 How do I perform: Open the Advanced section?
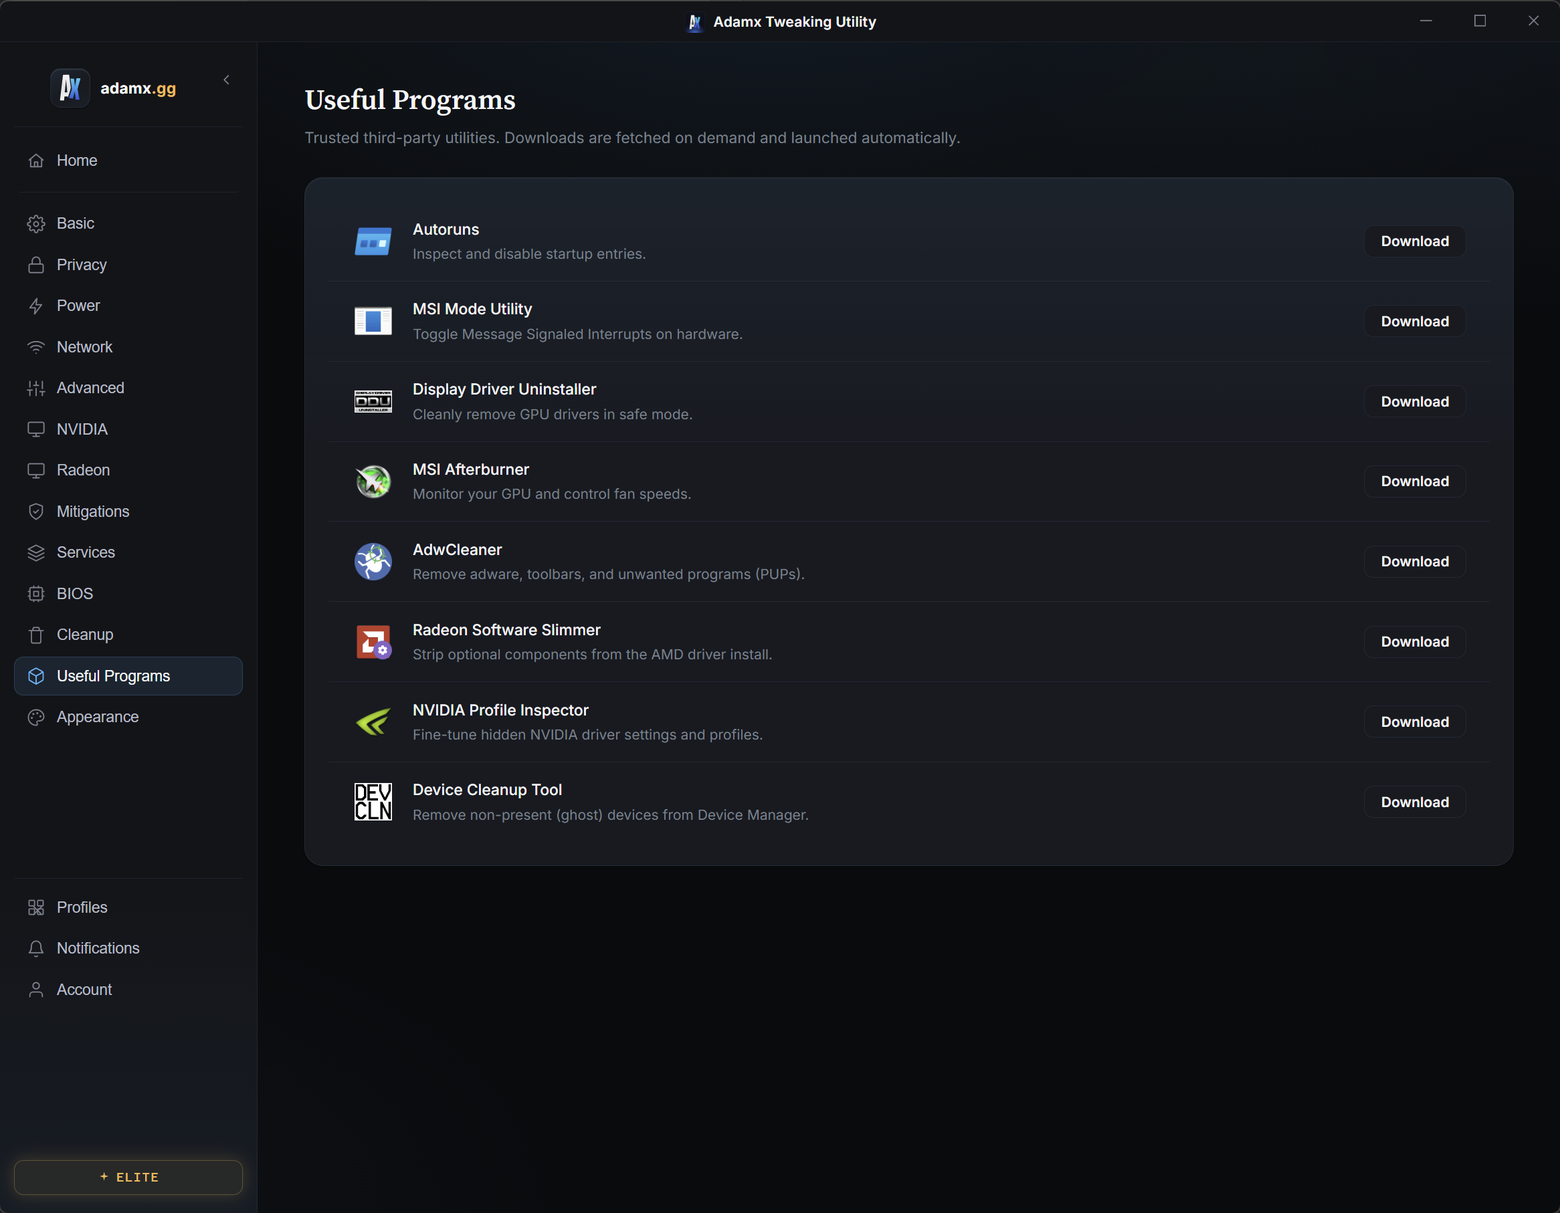click(x=128, y=388)
